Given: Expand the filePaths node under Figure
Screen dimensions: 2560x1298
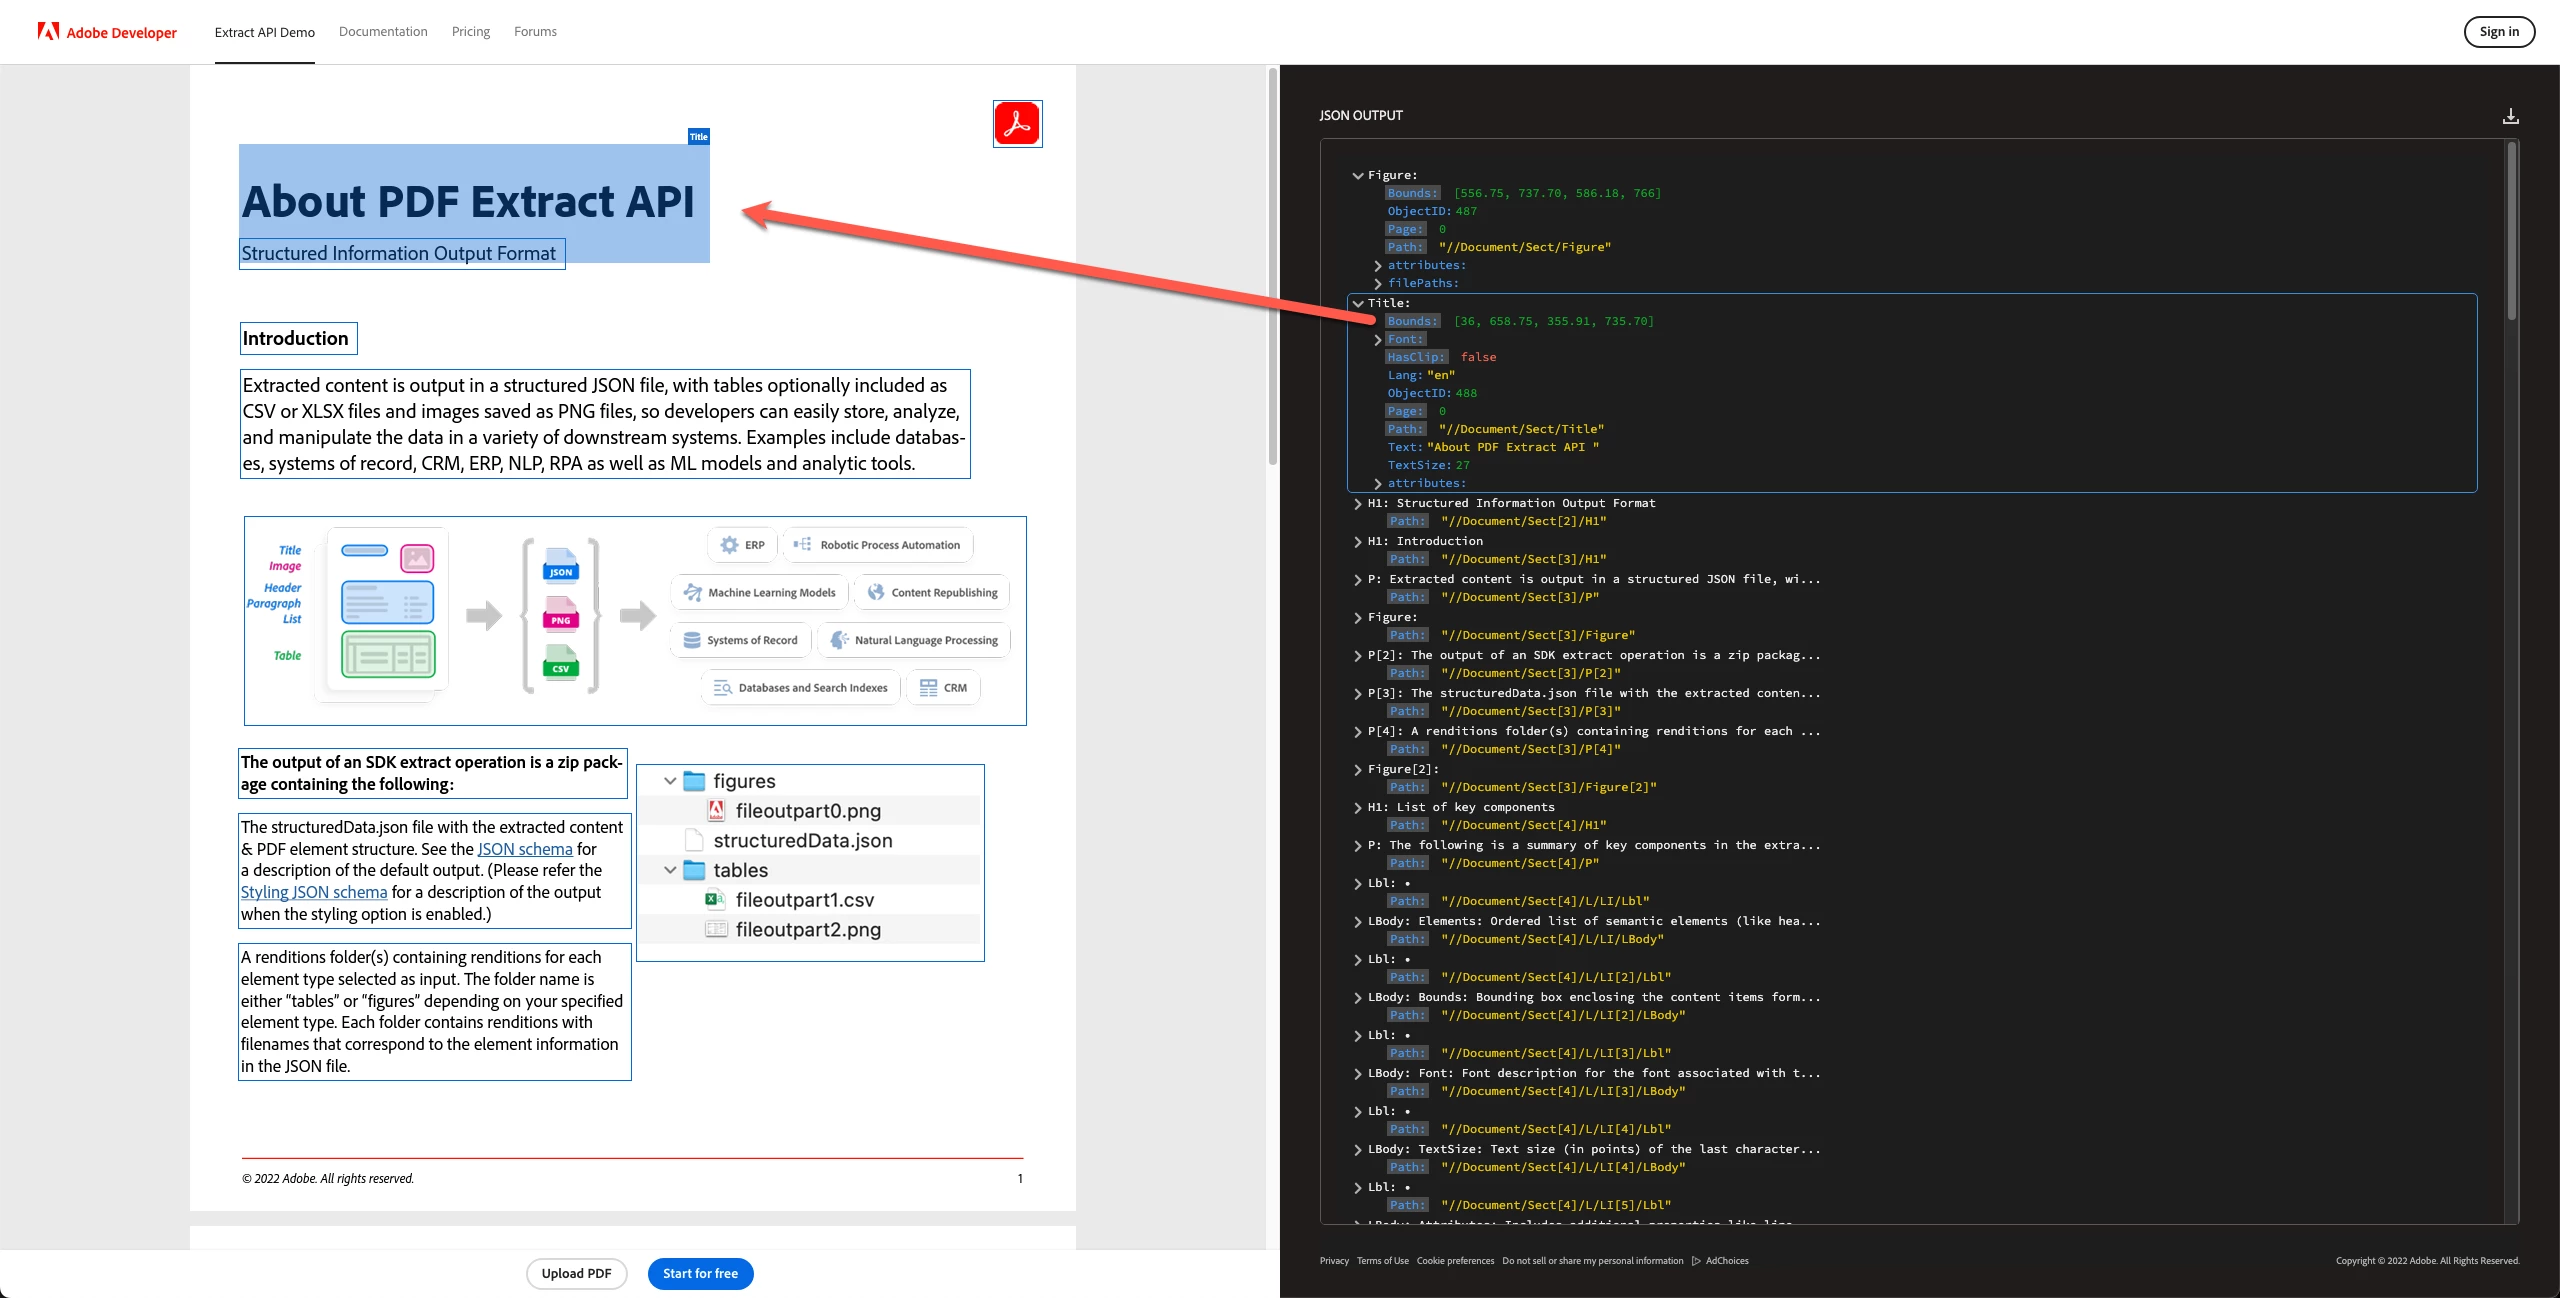Looking at the screenshot, I should coord(1378,284).
